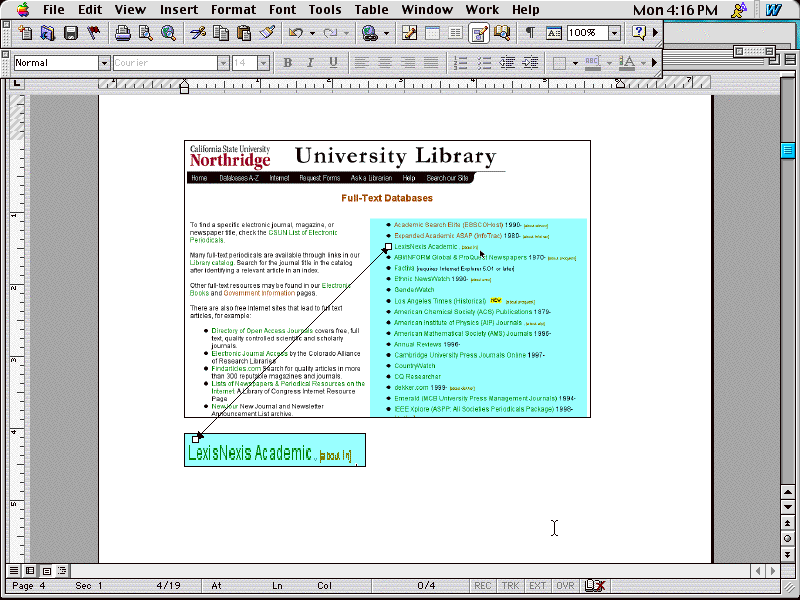Paste using the clipboard icon
Viewport: 800px width, 600px height.
pyautogui.click(x=244, y=33)
